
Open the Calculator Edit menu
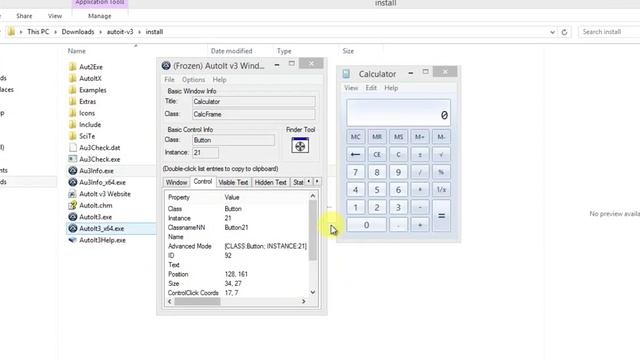(x=371, y=88)
